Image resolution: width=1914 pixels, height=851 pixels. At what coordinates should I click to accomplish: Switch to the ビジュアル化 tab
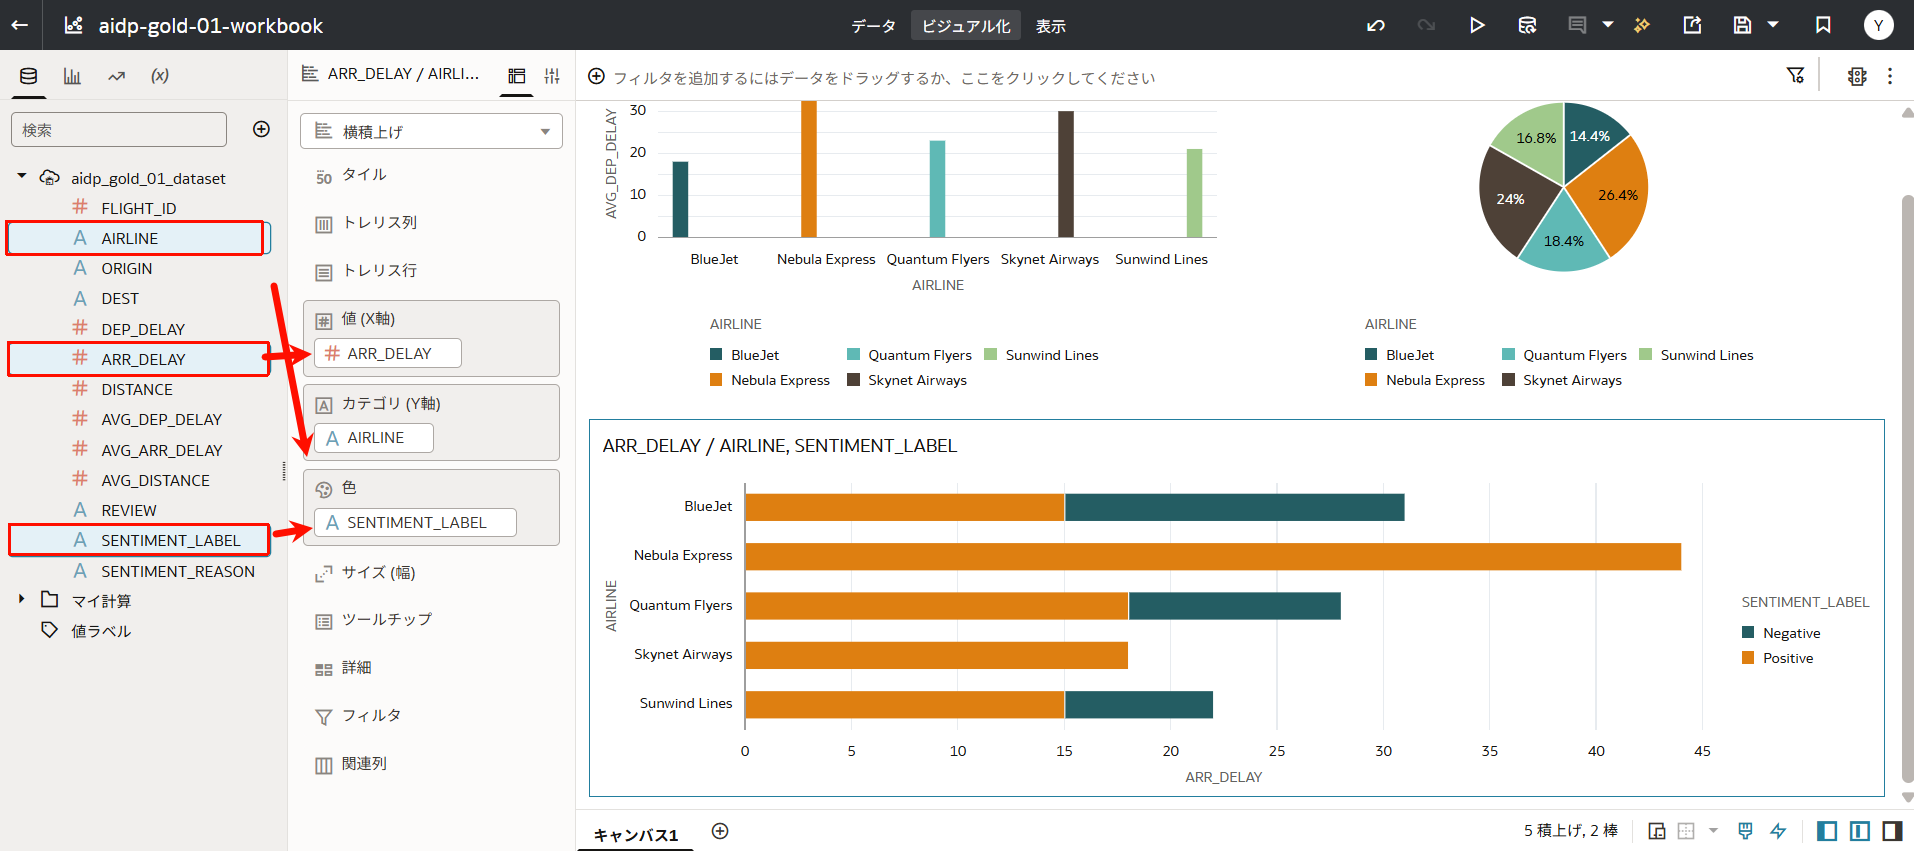click(x=966, y=26)
